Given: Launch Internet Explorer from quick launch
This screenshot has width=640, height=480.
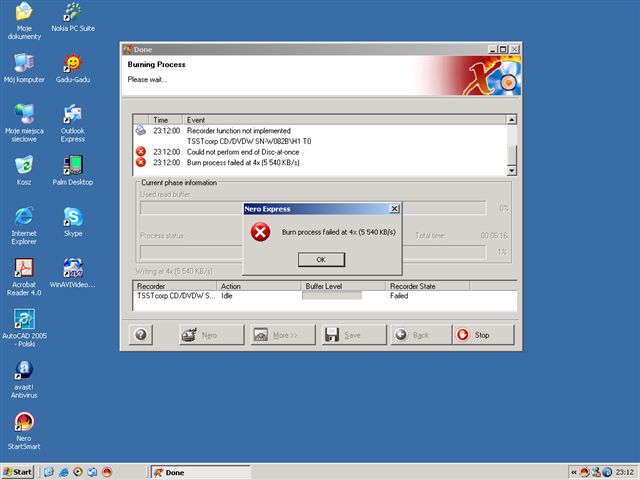Looking at the screenshot, I should coord(63,472).
